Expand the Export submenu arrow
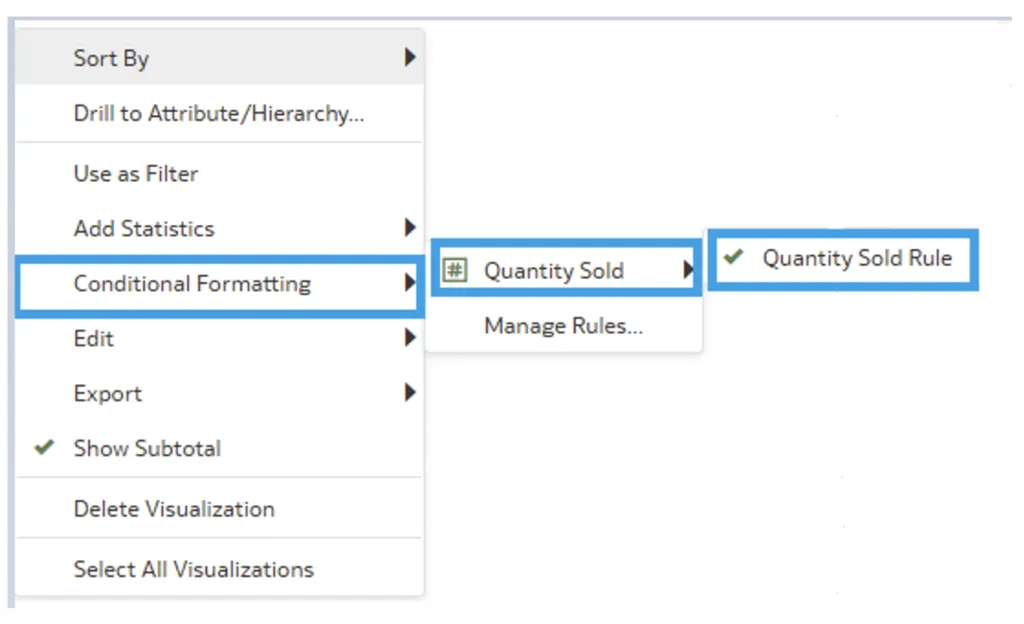 pos(410,393)
